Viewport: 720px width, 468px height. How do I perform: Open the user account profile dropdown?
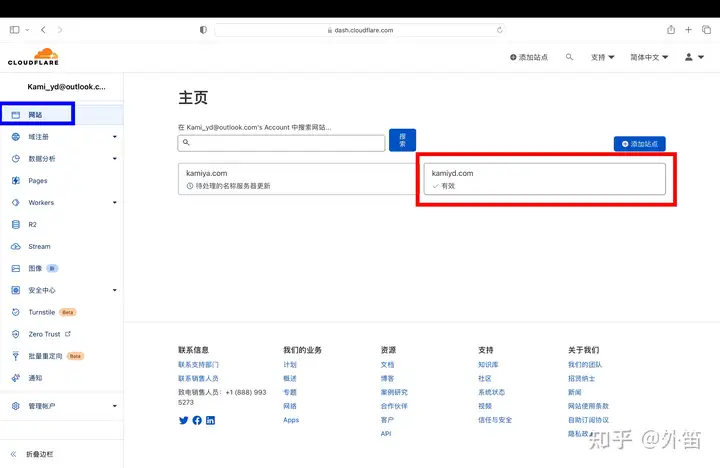[694, 57]
